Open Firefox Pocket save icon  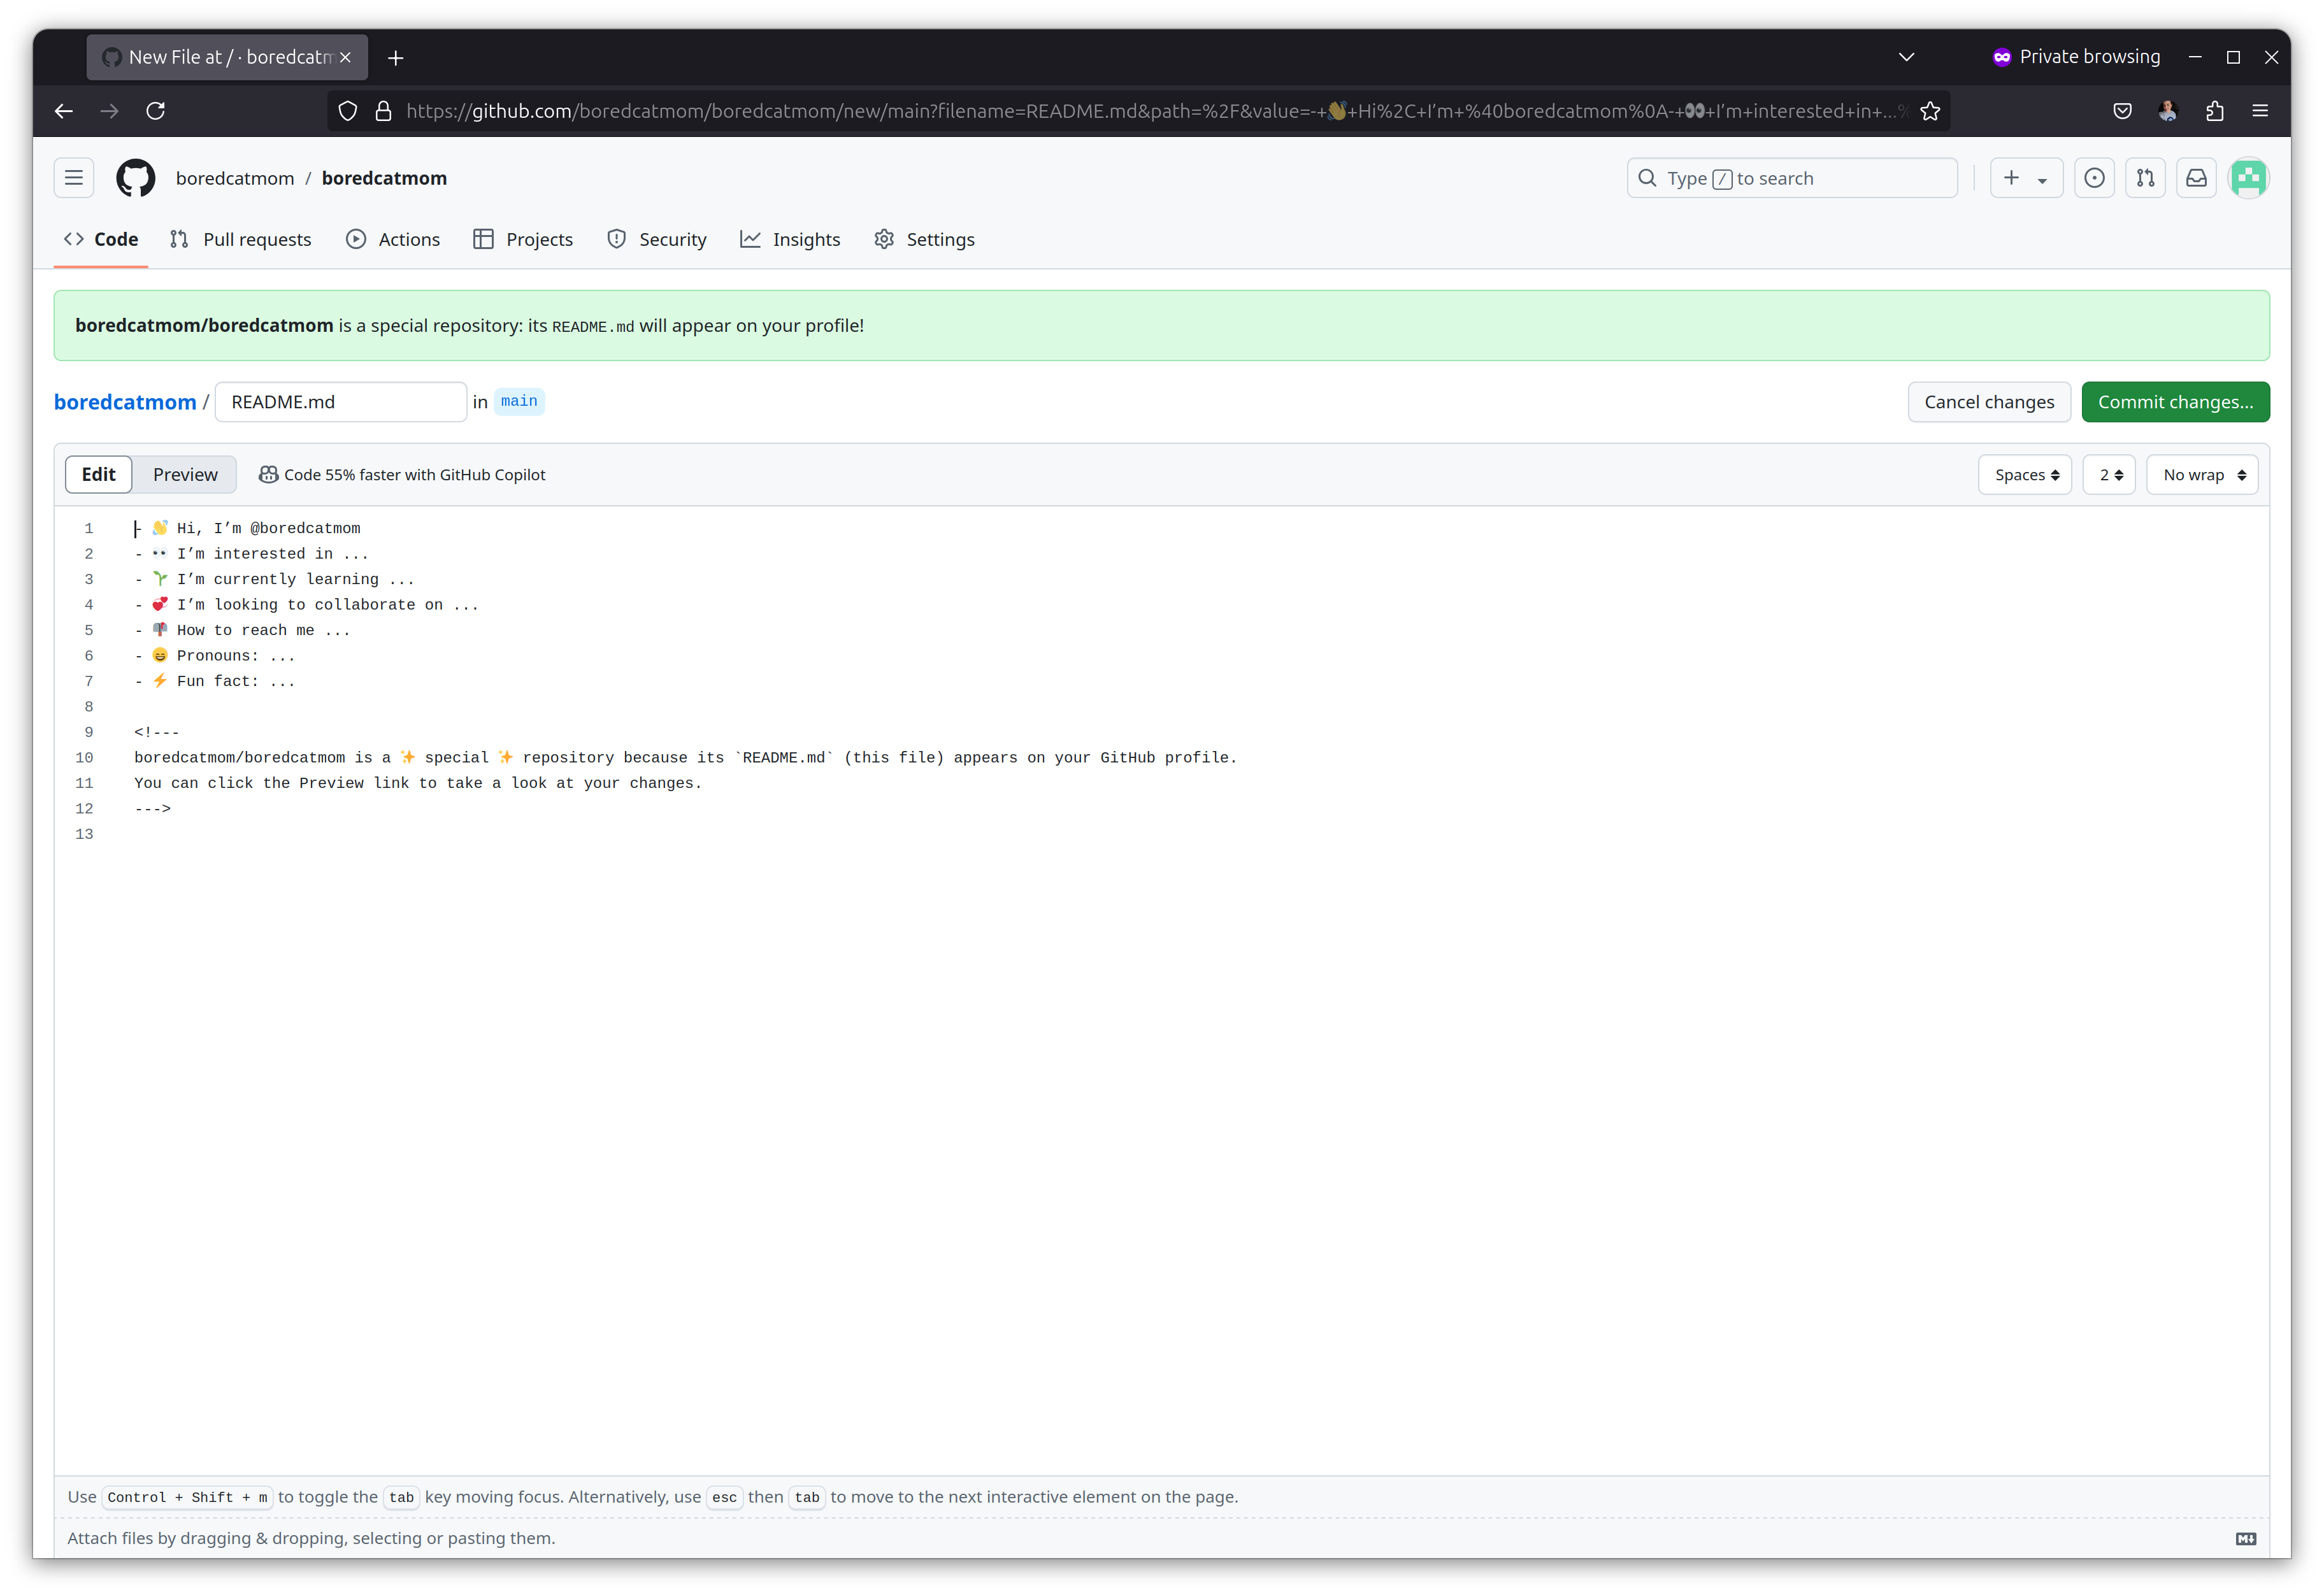(2122, 111)
